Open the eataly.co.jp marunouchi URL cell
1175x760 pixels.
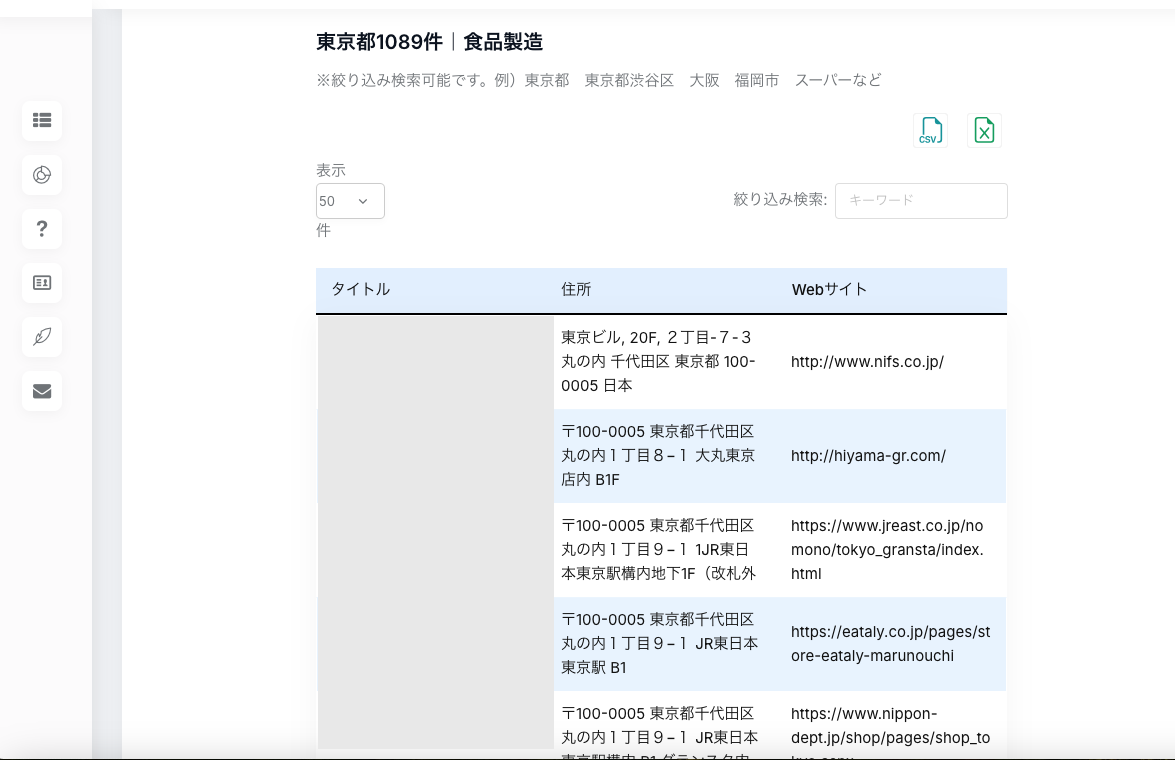coord(891,644)
